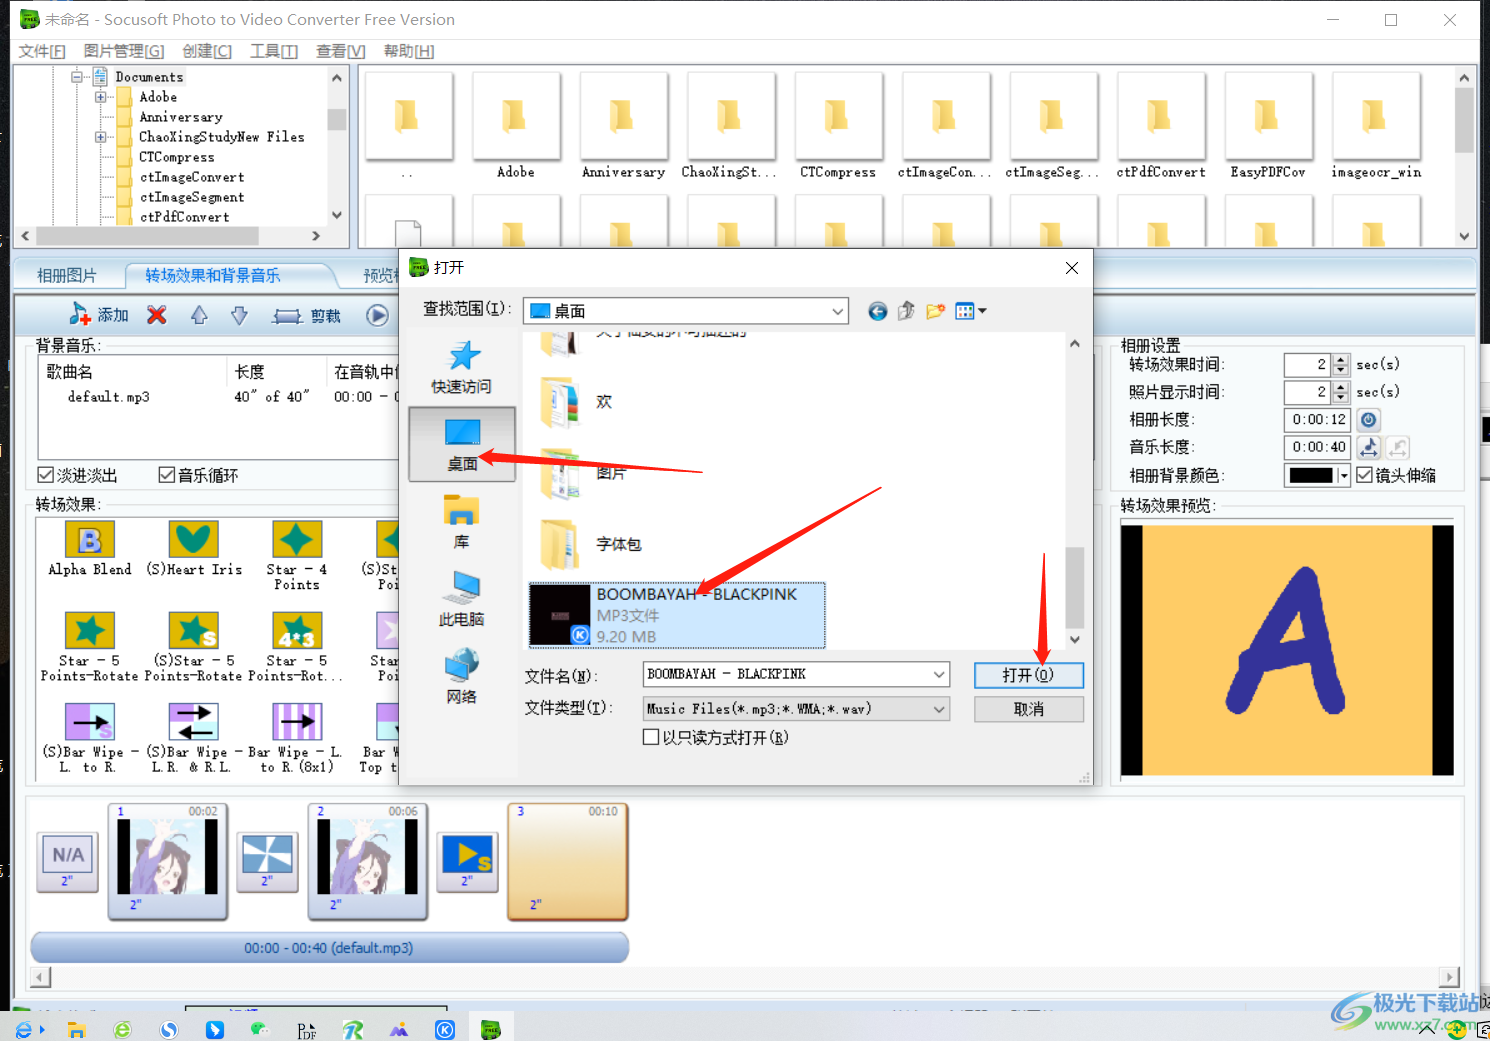Image resolution: width=1490 pixels, height=1041 pixels.
Task: Switch to the 相册图片 tab
Action: tap(67, 276)
